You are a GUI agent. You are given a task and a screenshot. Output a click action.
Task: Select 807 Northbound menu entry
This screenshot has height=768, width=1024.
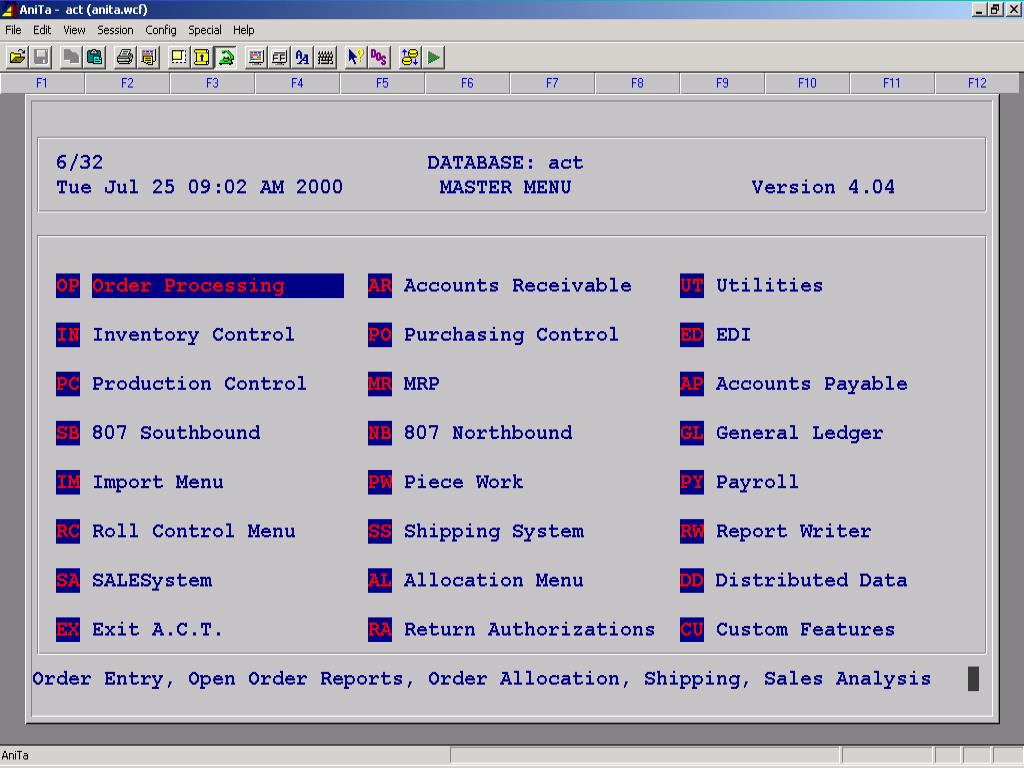pyautogui.click(x=470, y=433)
